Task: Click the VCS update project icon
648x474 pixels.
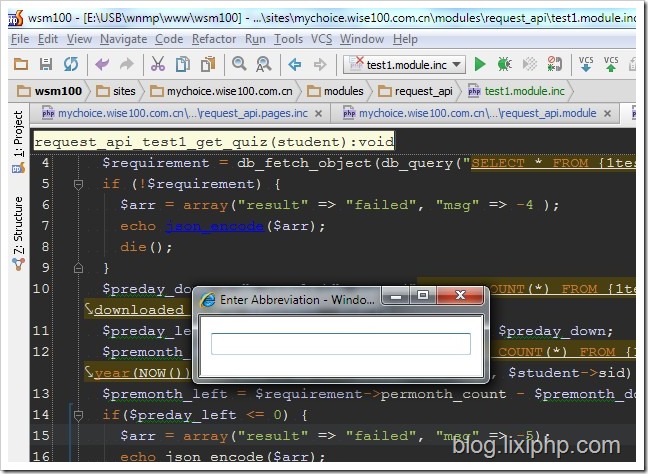Action: pyautogui.click(x=586, y=64)
